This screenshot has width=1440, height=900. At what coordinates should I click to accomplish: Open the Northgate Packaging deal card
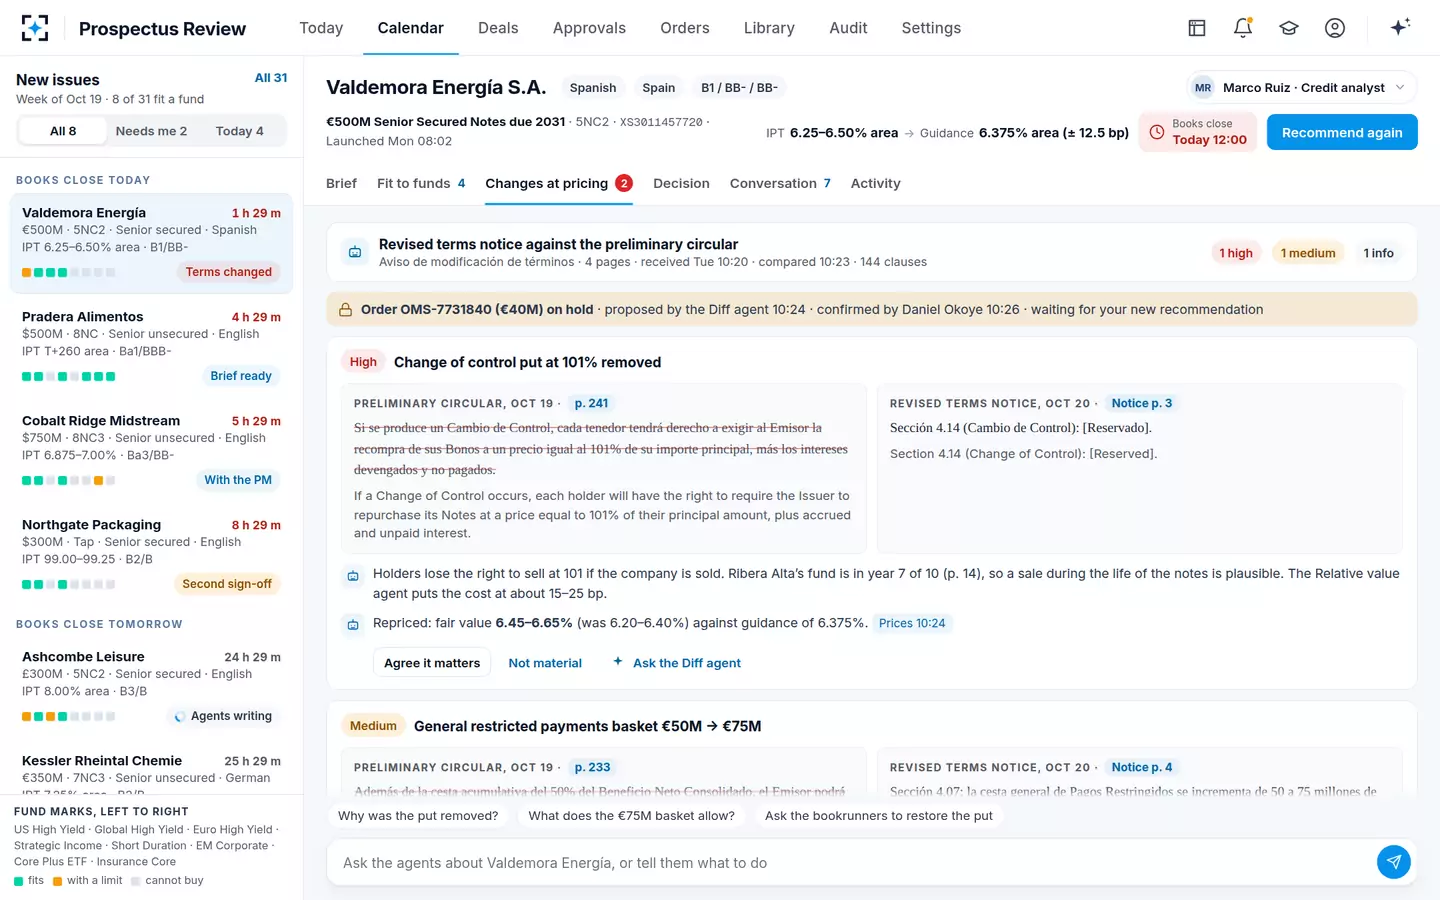click(x=151, y=554)
